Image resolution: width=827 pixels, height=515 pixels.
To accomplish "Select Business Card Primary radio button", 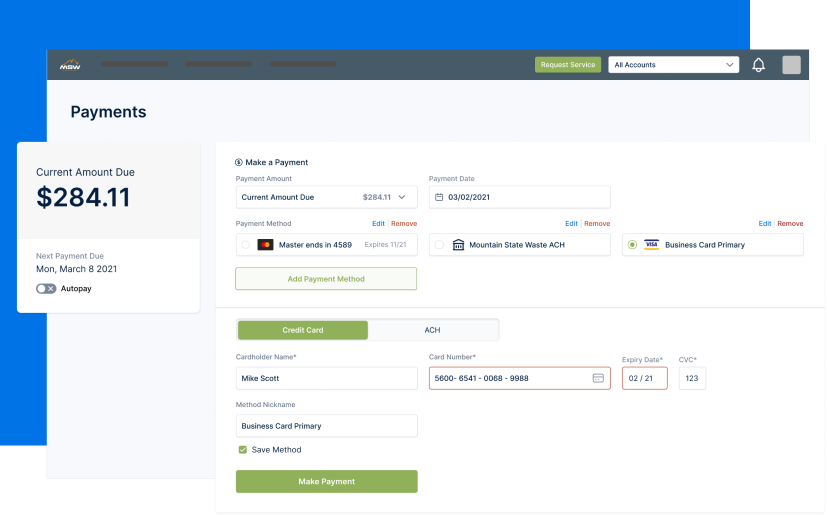I will click(632, 245).
